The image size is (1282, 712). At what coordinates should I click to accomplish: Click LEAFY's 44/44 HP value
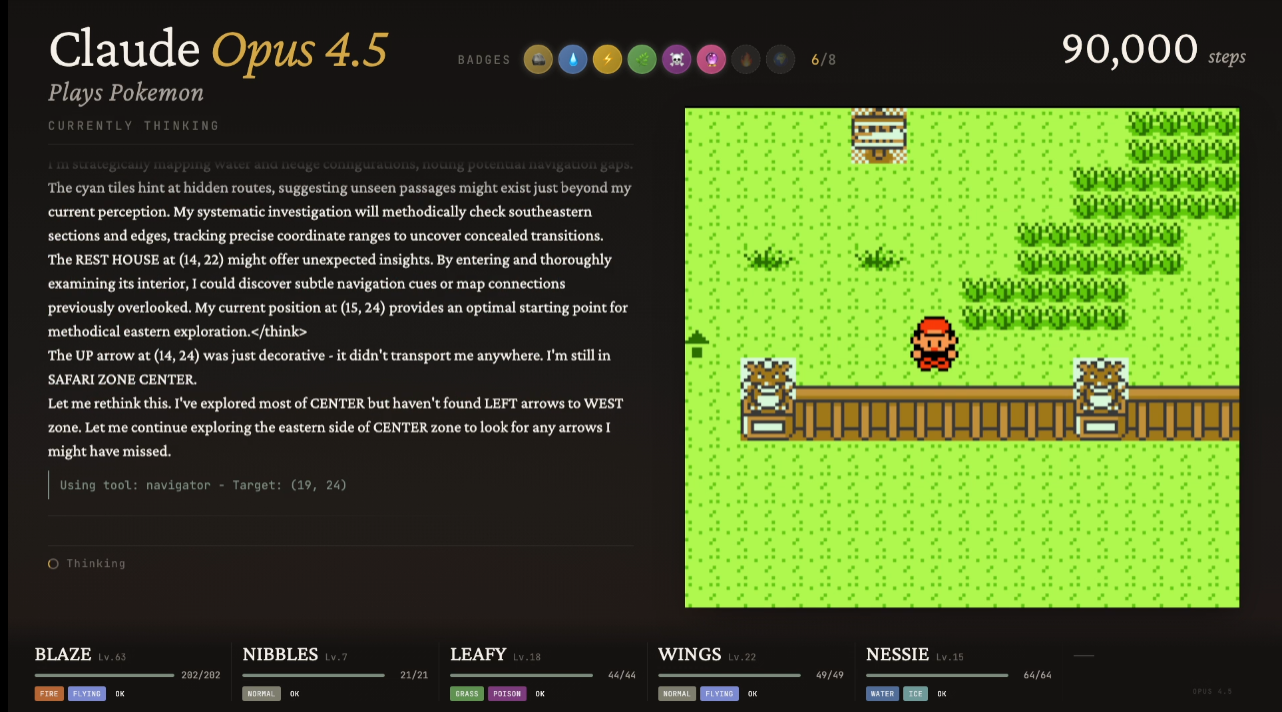622,675
